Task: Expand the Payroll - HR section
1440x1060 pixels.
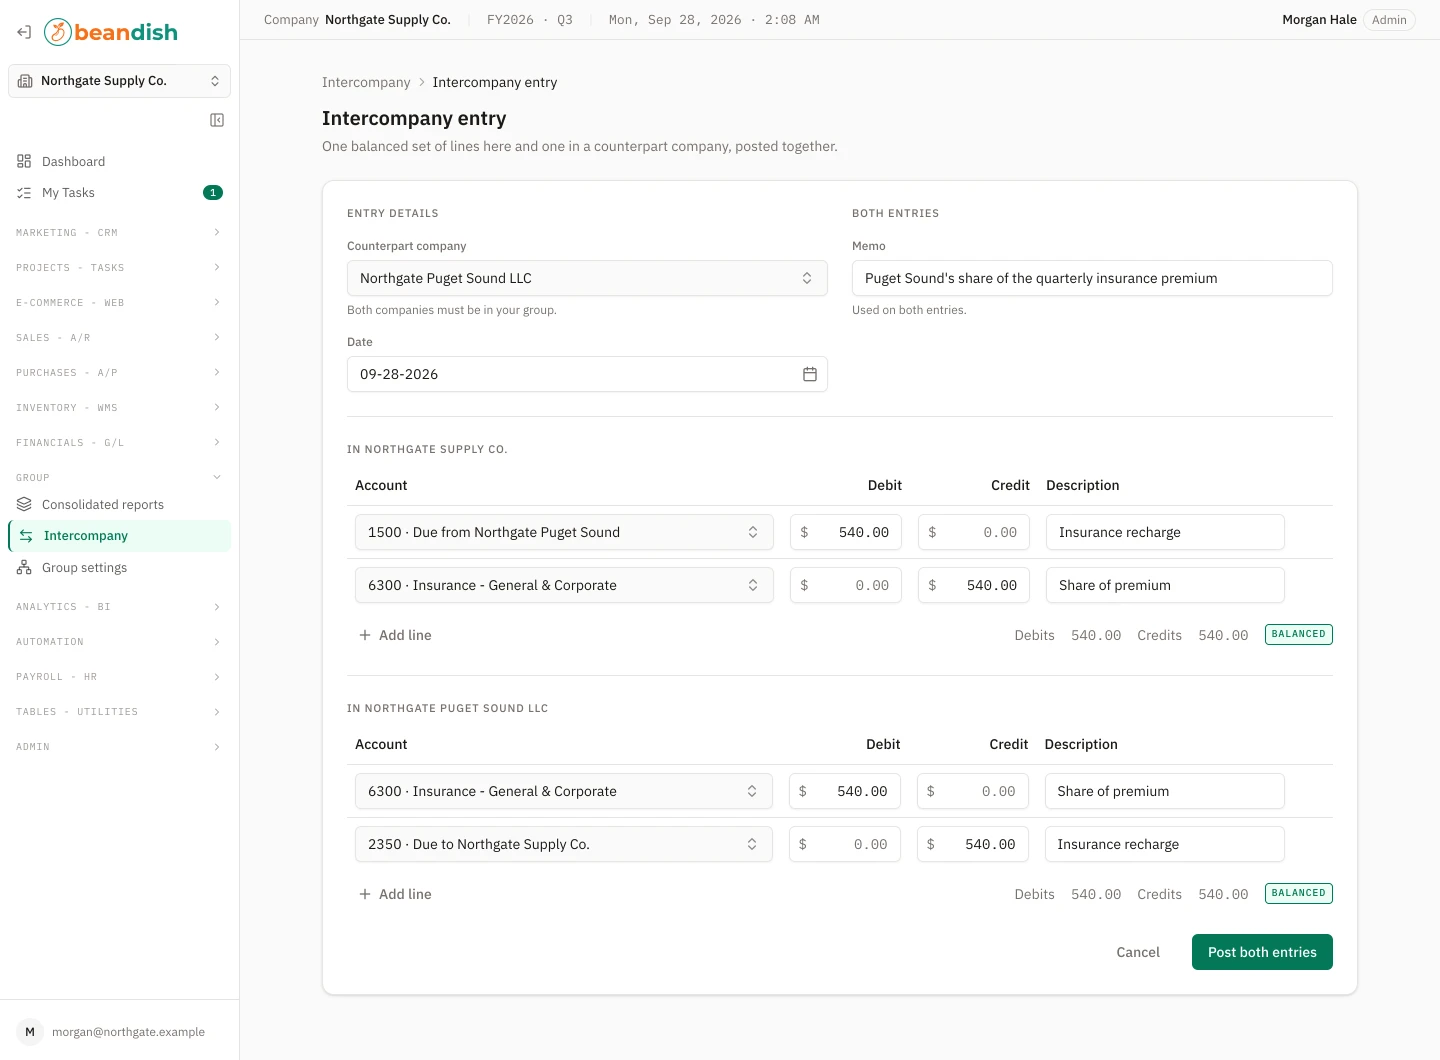Action: [x=119, y=677]
